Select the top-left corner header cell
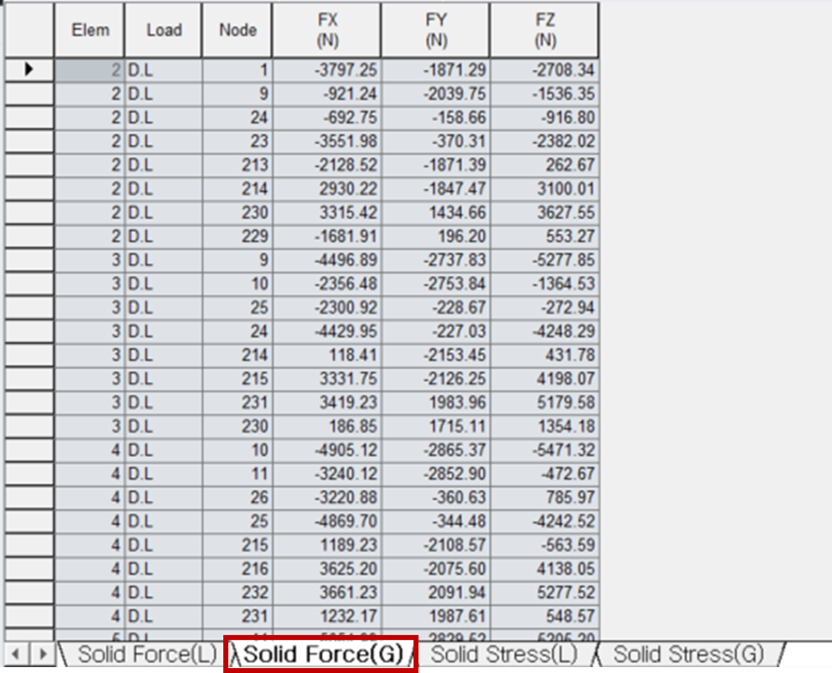Image resolution: width=832 pixels, height=673 pixels. click(30, 30)
